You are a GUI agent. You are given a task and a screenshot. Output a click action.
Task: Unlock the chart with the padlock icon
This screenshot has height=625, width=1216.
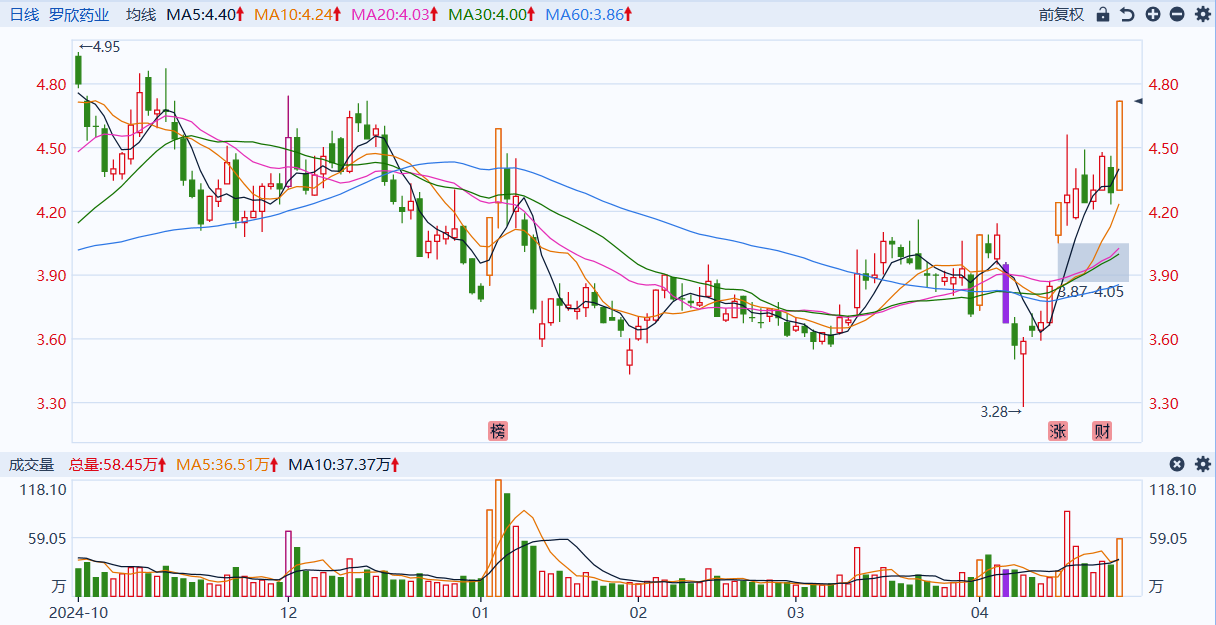point(1103,15)
